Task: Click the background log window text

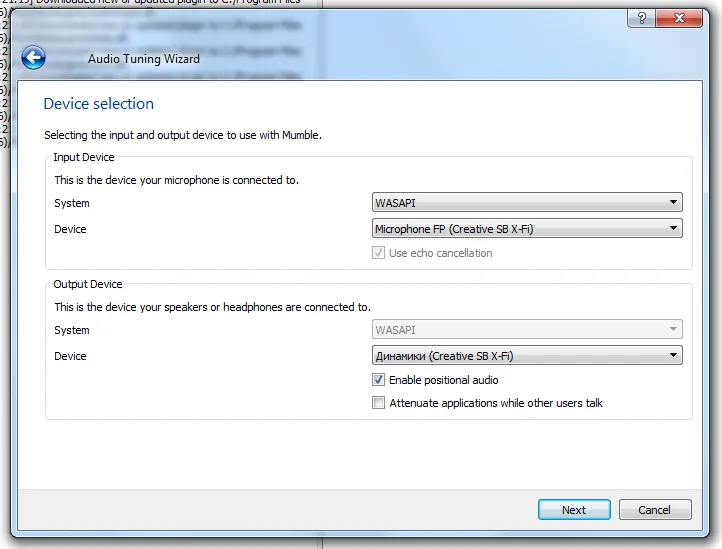Action: 160,3
